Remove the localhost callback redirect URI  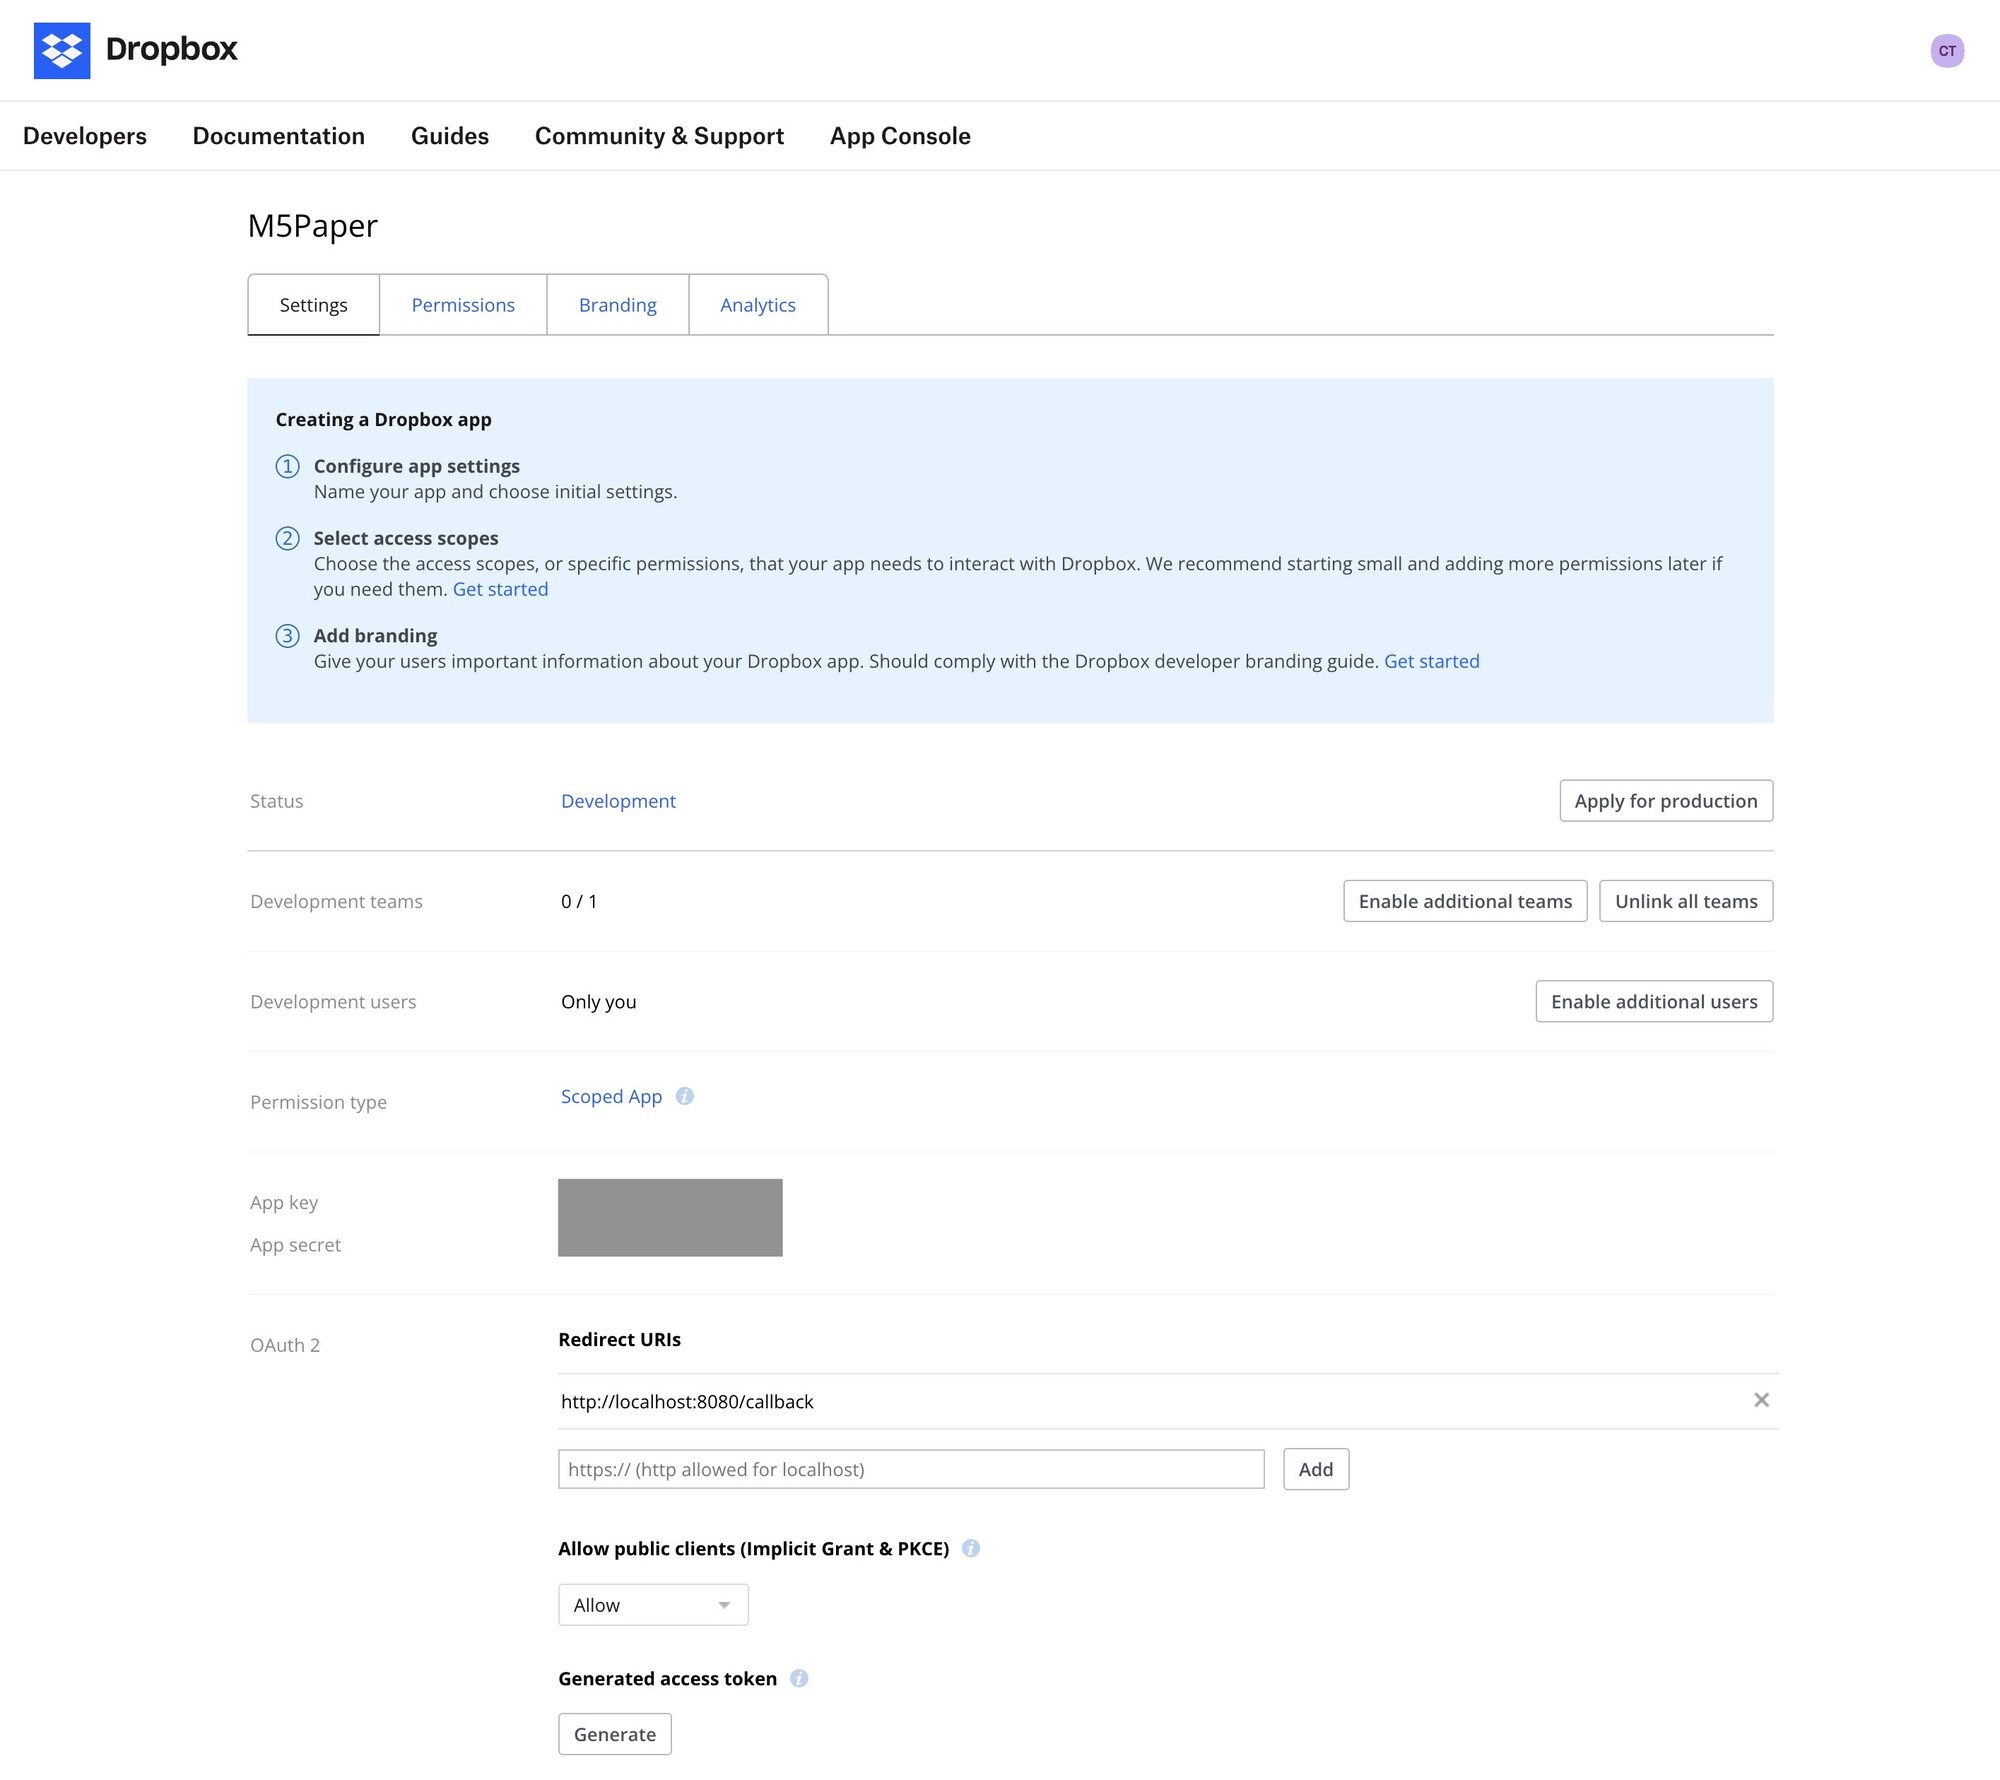1763,1400
